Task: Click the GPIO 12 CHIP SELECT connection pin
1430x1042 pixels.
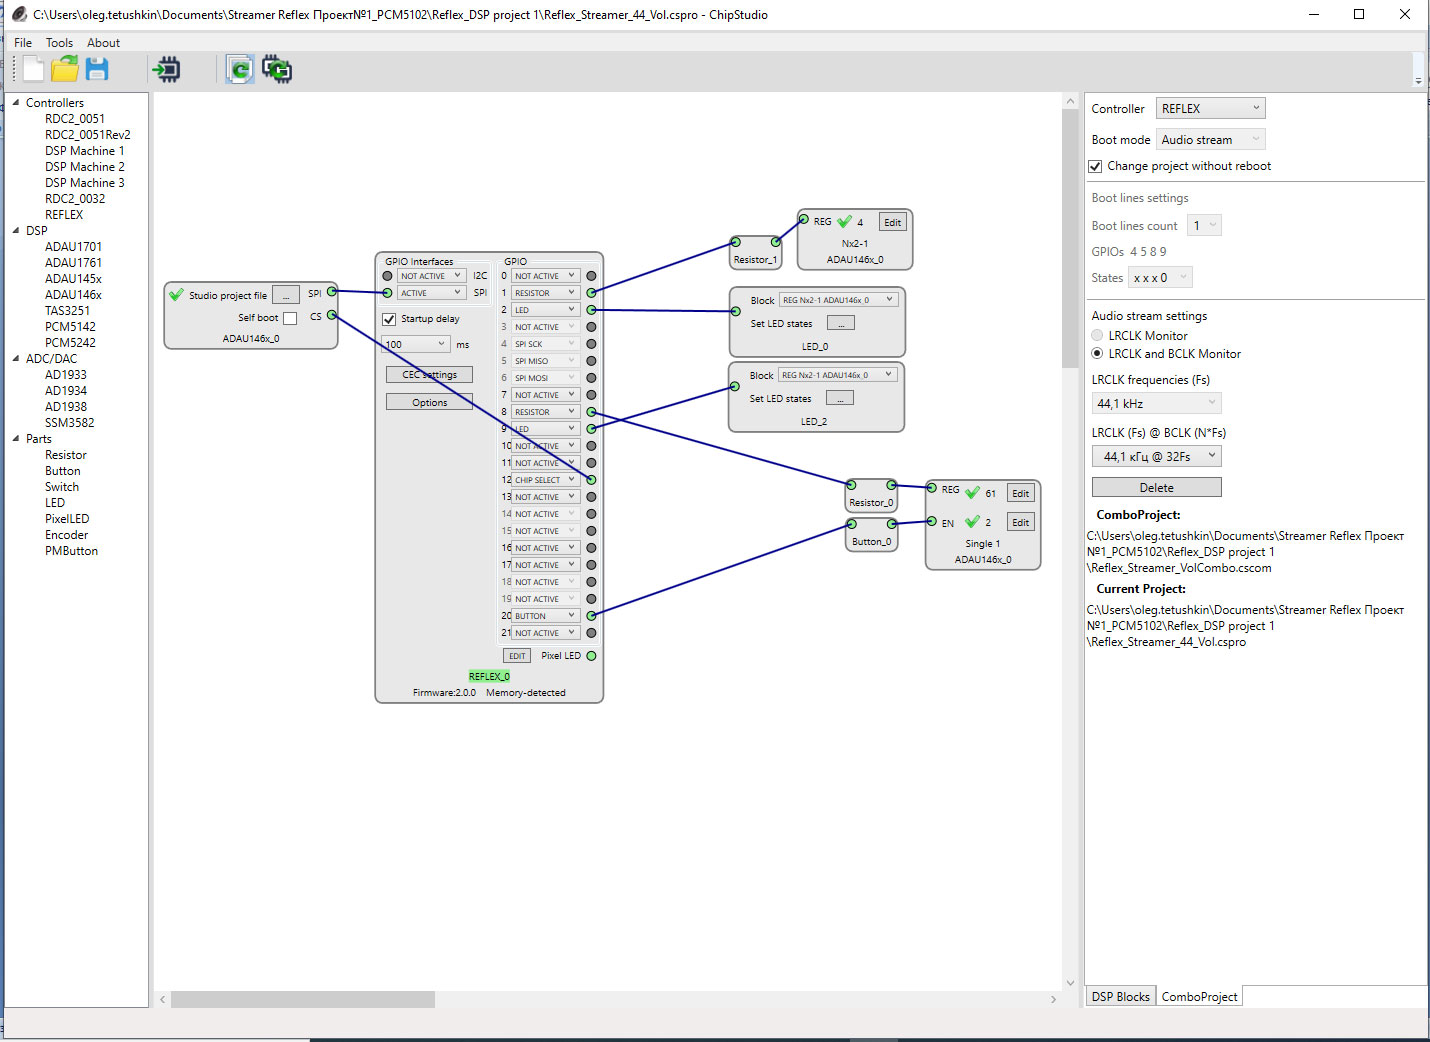Action: tap(591, 480)
